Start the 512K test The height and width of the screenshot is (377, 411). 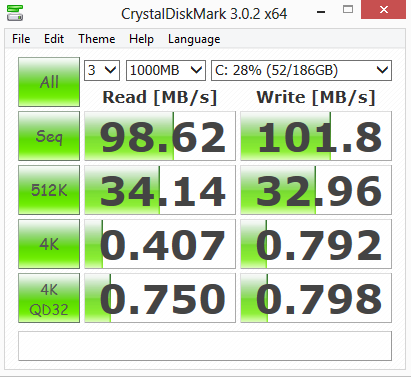49,190
